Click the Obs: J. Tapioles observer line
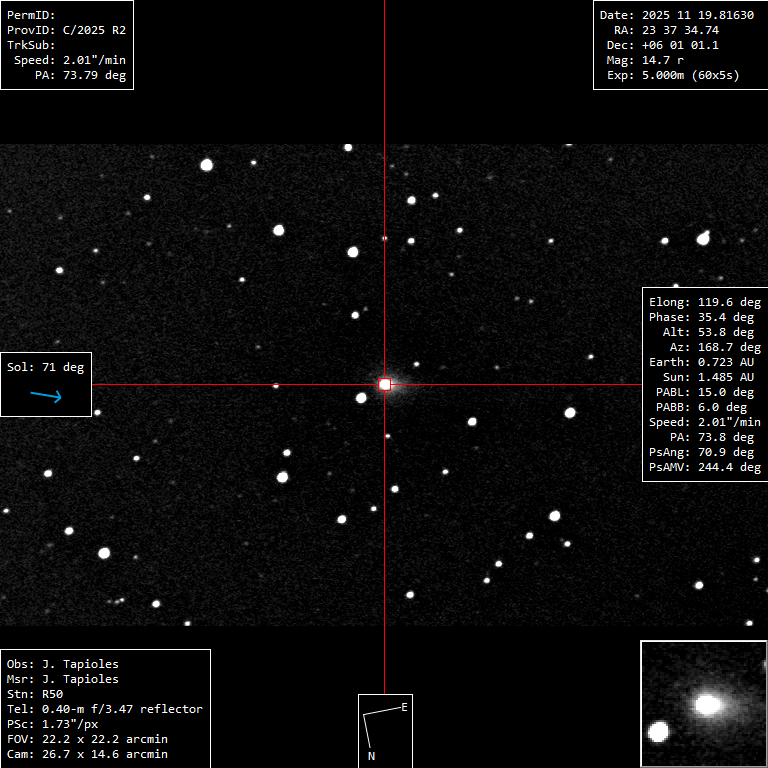 coord(63,664)
